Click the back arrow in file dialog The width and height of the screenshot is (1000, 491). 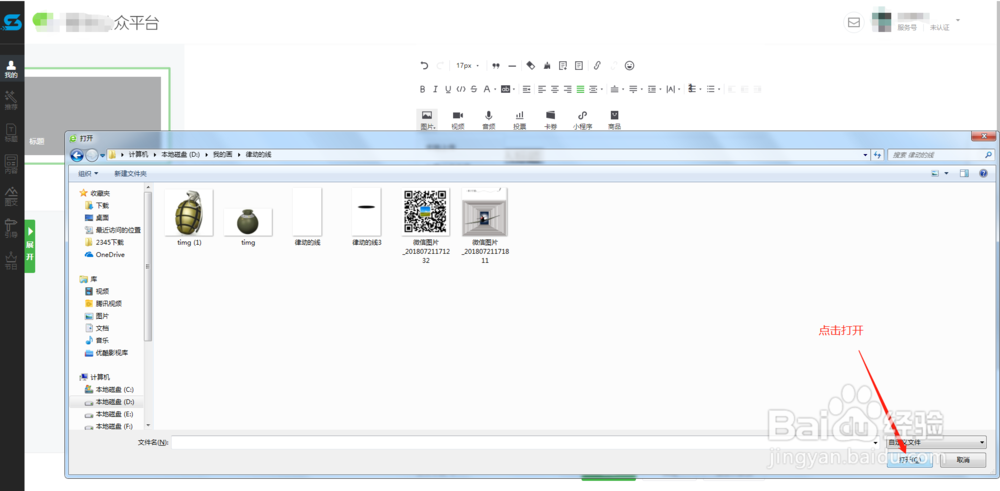tap(77, 155)
